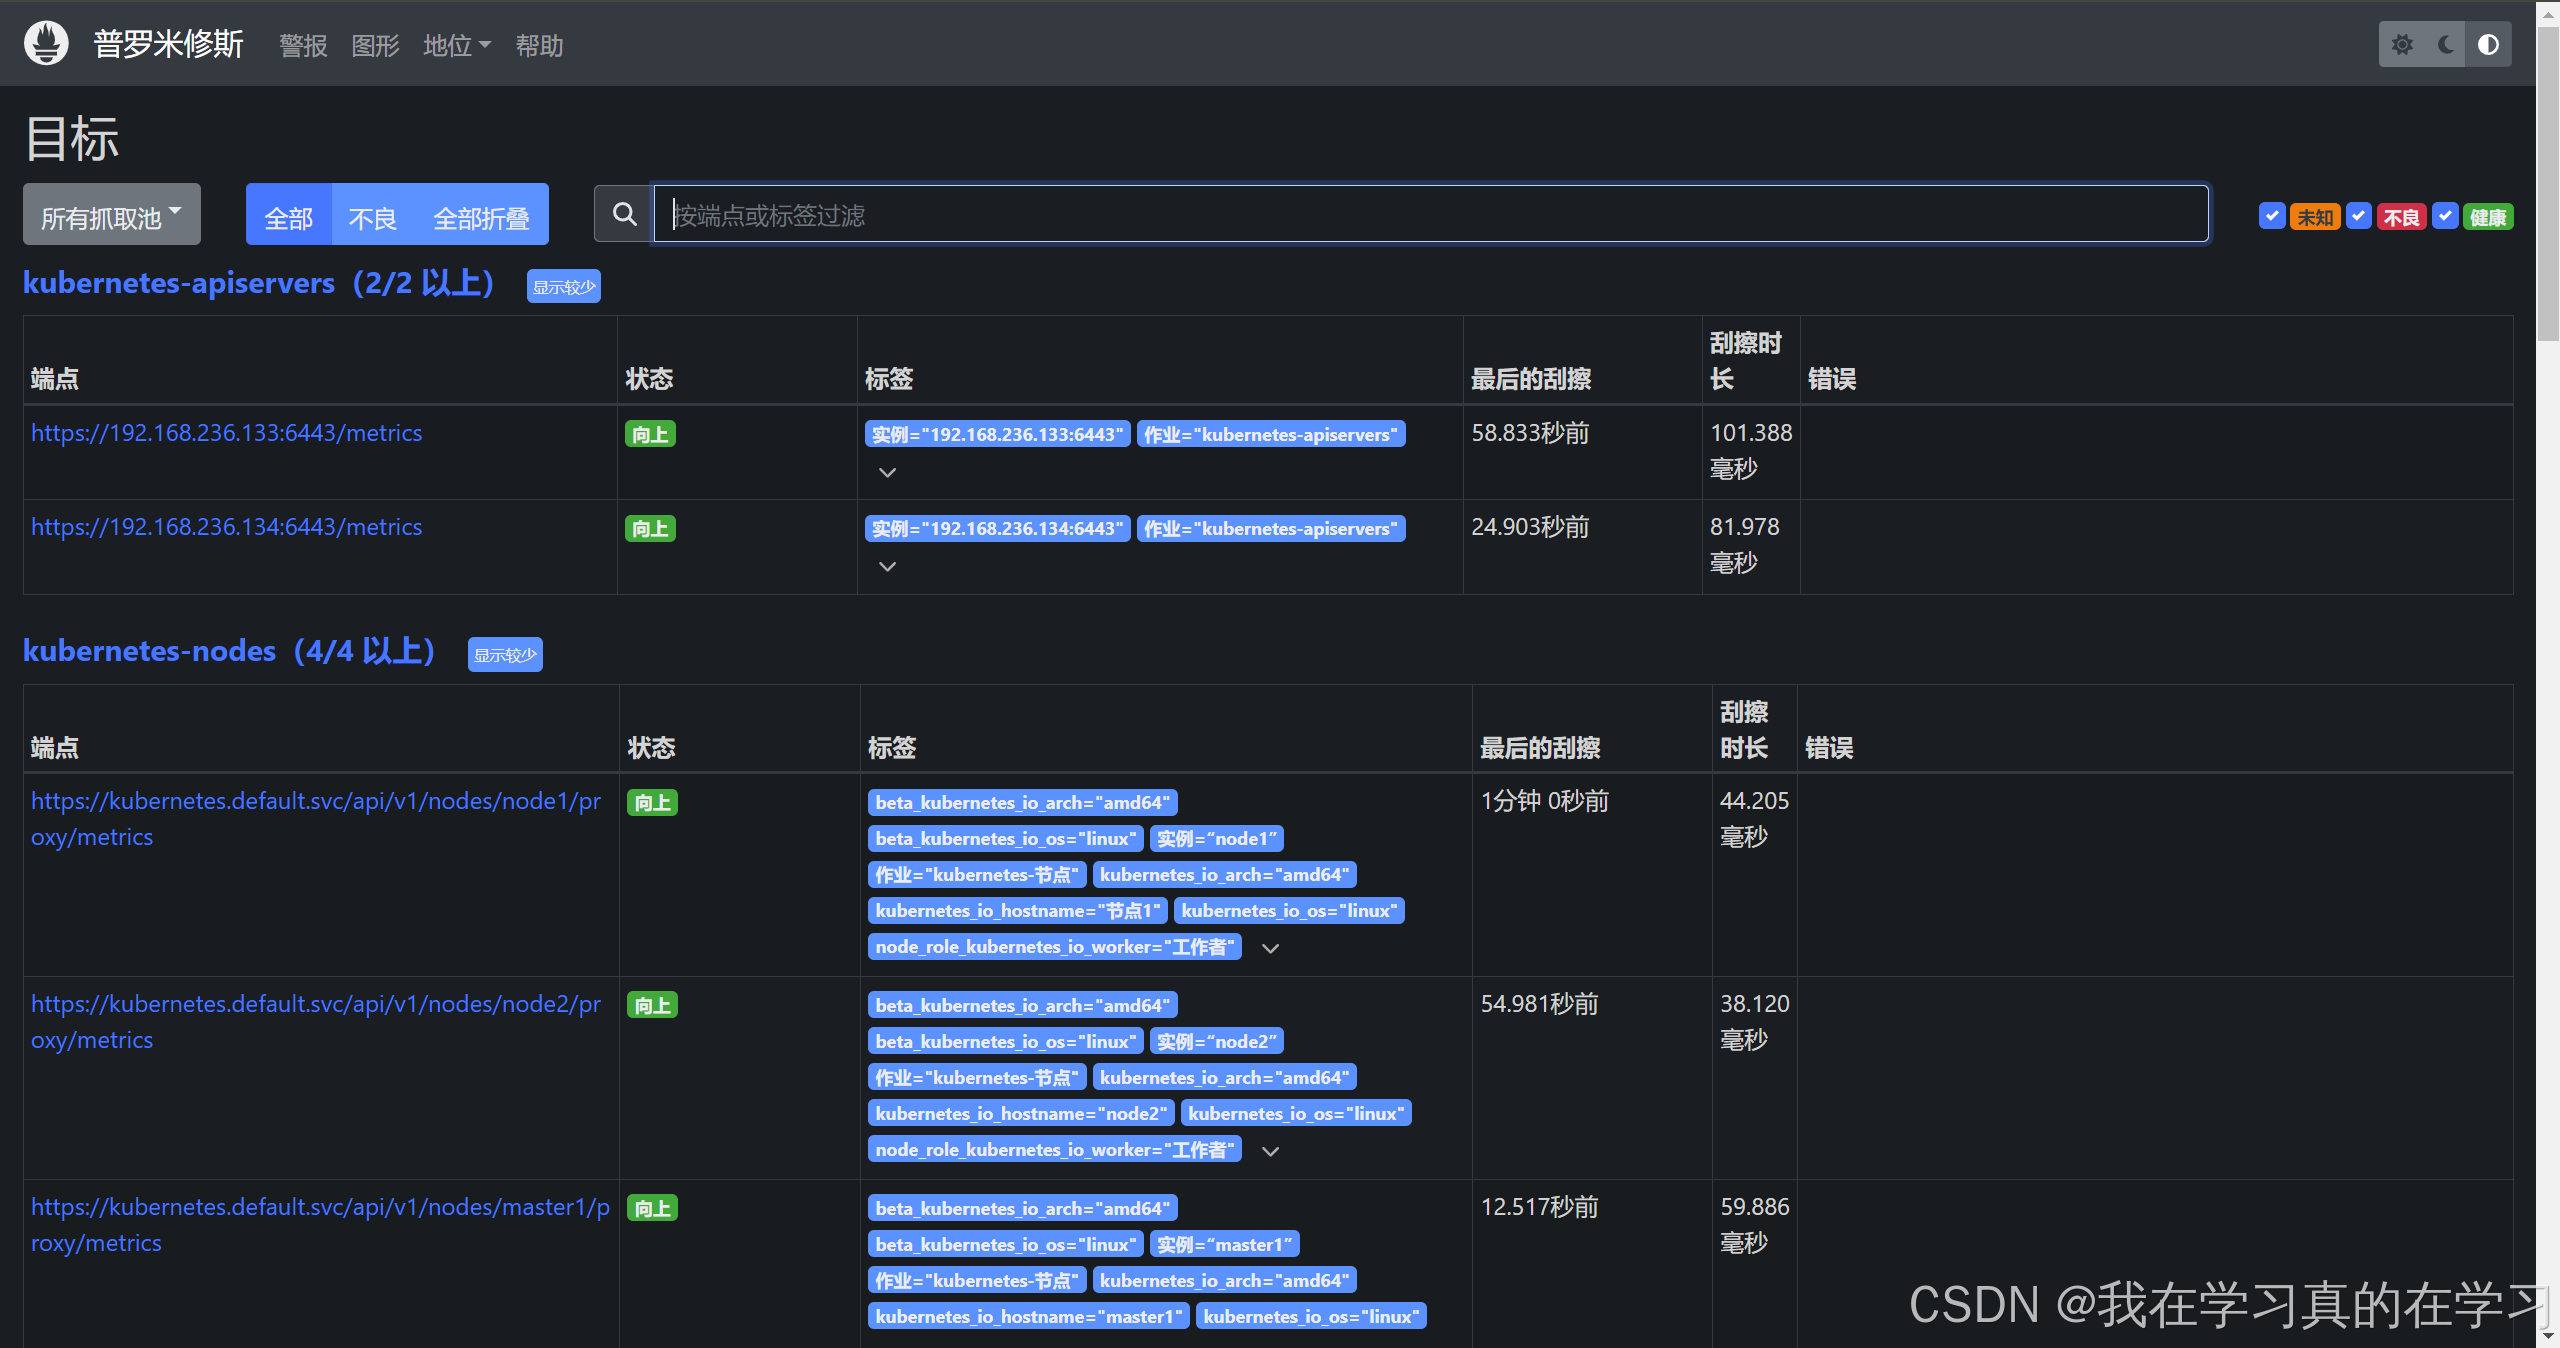2560x1348 pixels.
Task: Click label 实例="node1"
Action: tap(1217, 838)
